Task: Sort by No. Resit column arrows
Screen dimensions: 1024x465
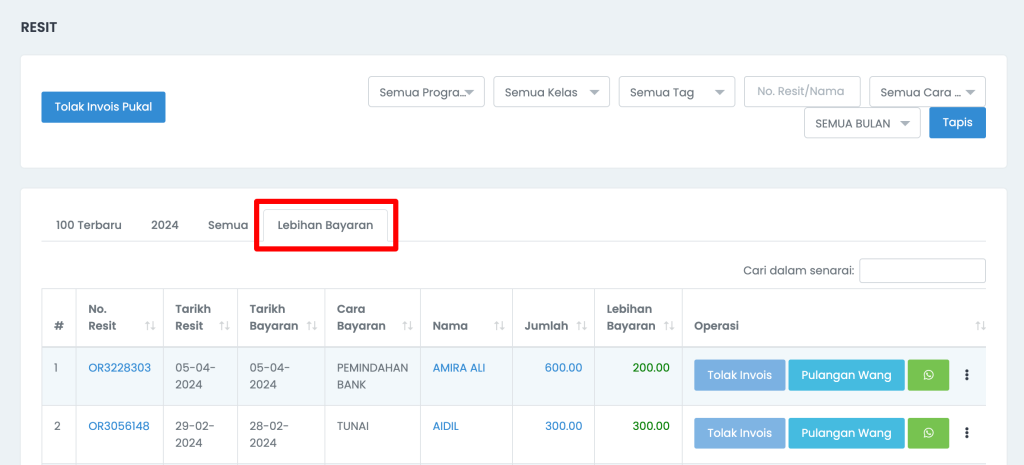Action: 150,325
